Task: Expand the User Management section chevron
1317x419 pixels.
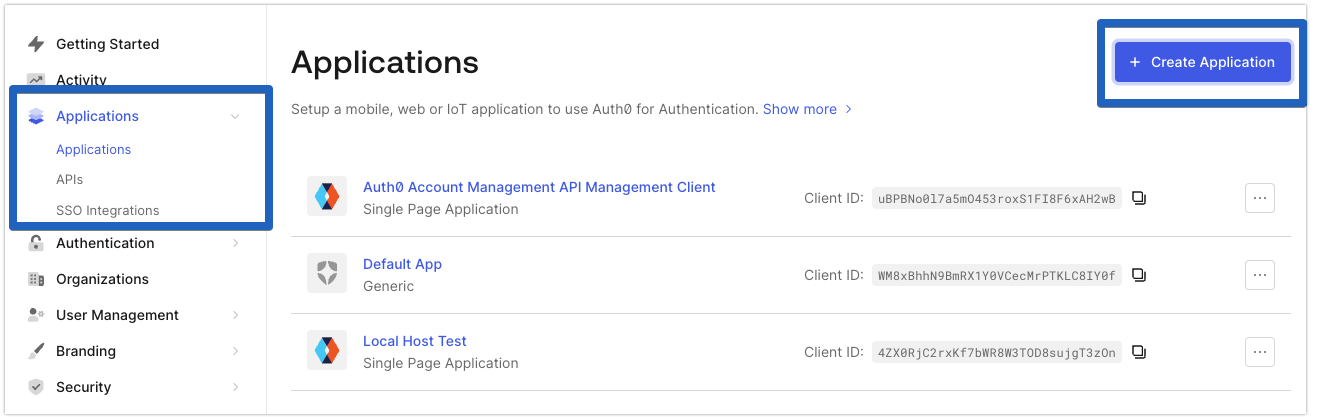Action: click(x=235, y=315)
